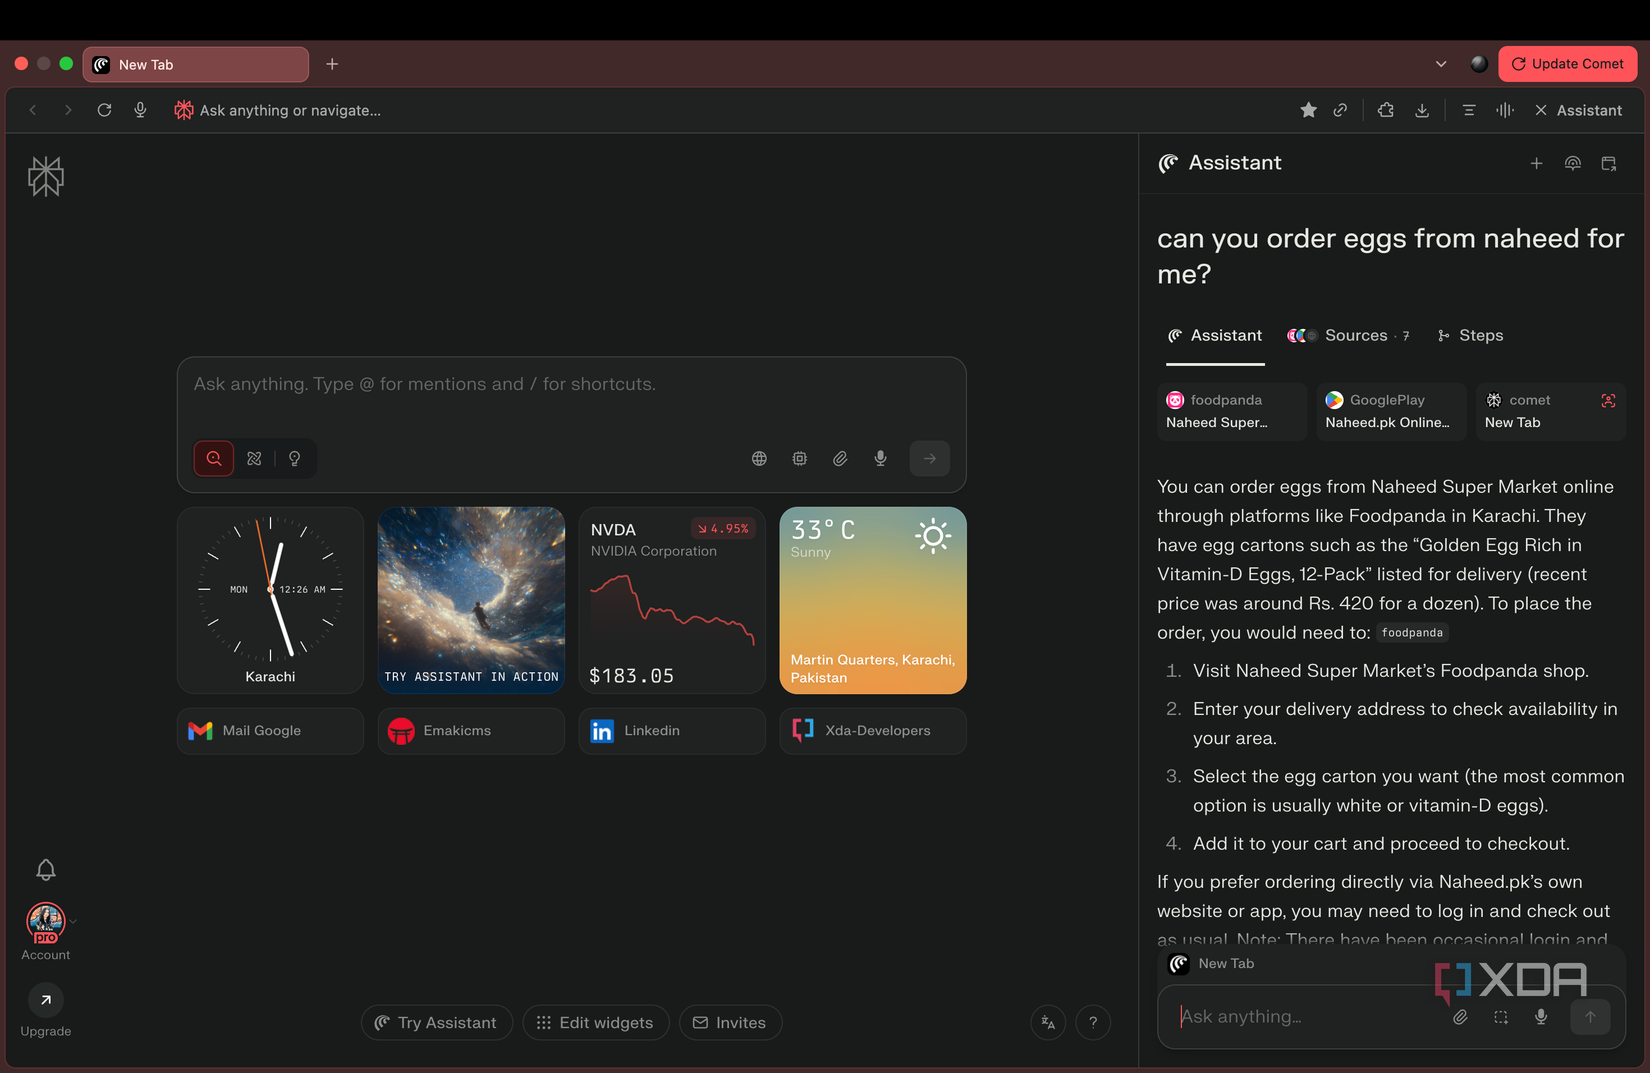
Task: Click the screenshot selection icon in Assistant input
Action: coord(1501,1017)
